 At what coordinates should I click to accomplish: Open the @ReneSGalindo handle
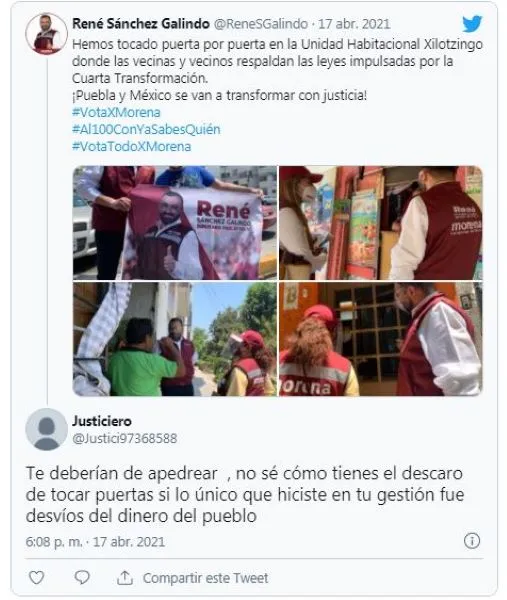261,24
